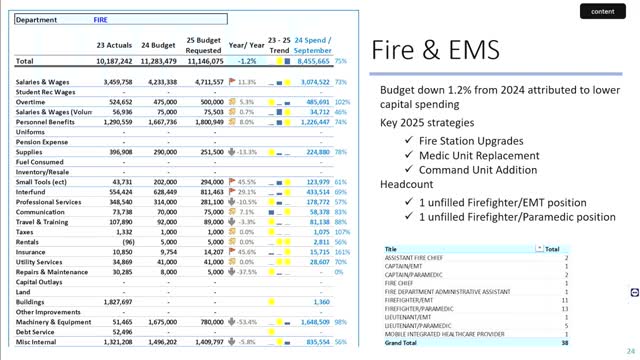Click the Overtime spend value 485,691
Screen dimensions: 640x360
318,102
